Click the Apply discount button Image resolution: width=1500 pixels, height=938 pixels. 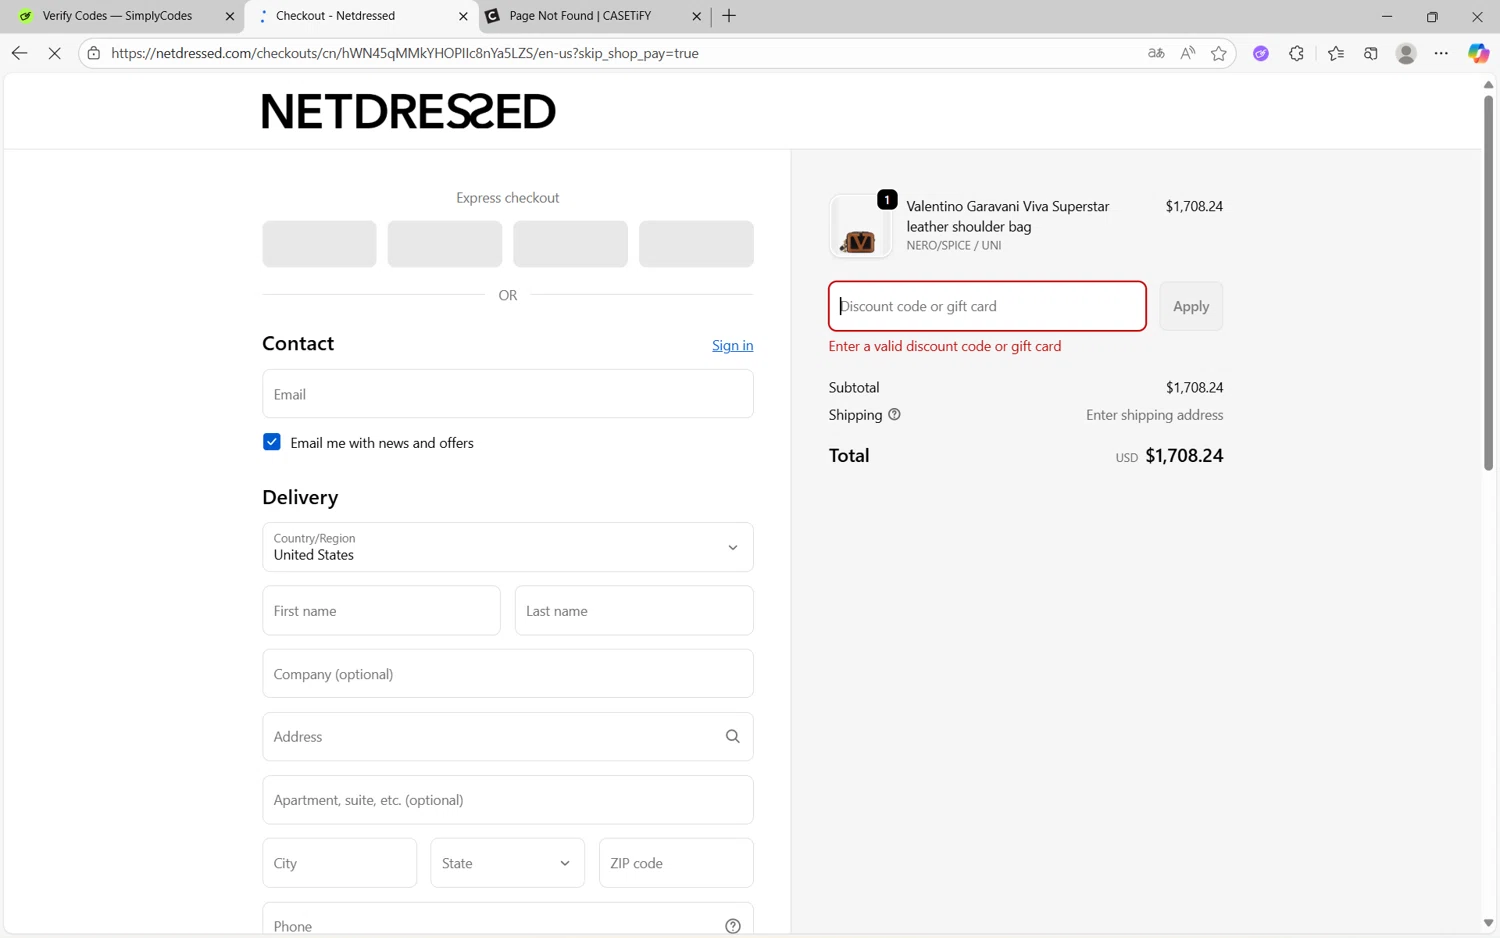(1191, 306)
